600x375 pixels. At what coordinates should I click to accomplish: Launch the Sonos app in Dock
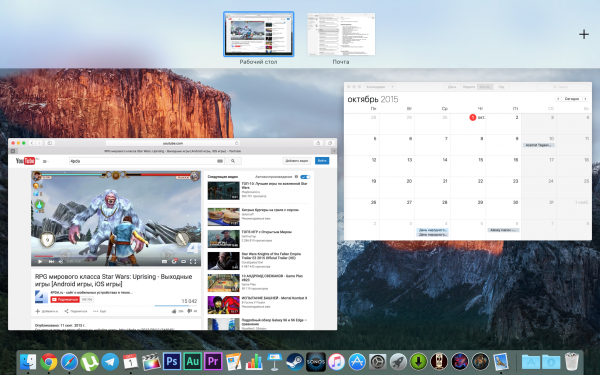coord(316,362)
